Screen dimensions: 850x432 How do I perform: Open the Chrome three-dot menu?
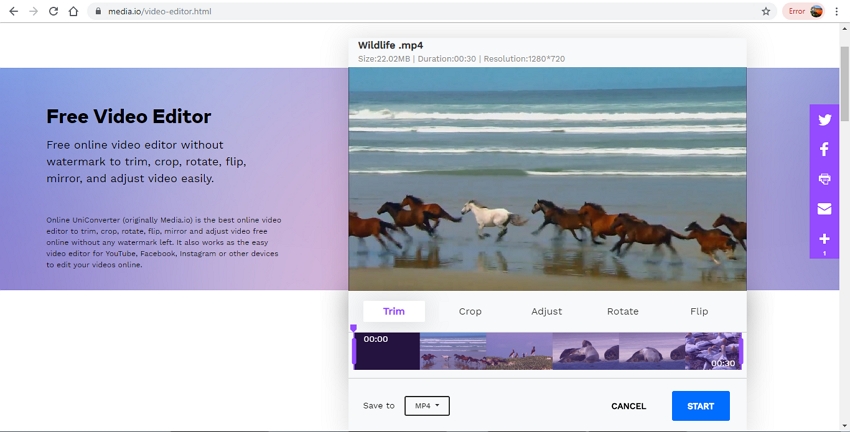point(837,12)
